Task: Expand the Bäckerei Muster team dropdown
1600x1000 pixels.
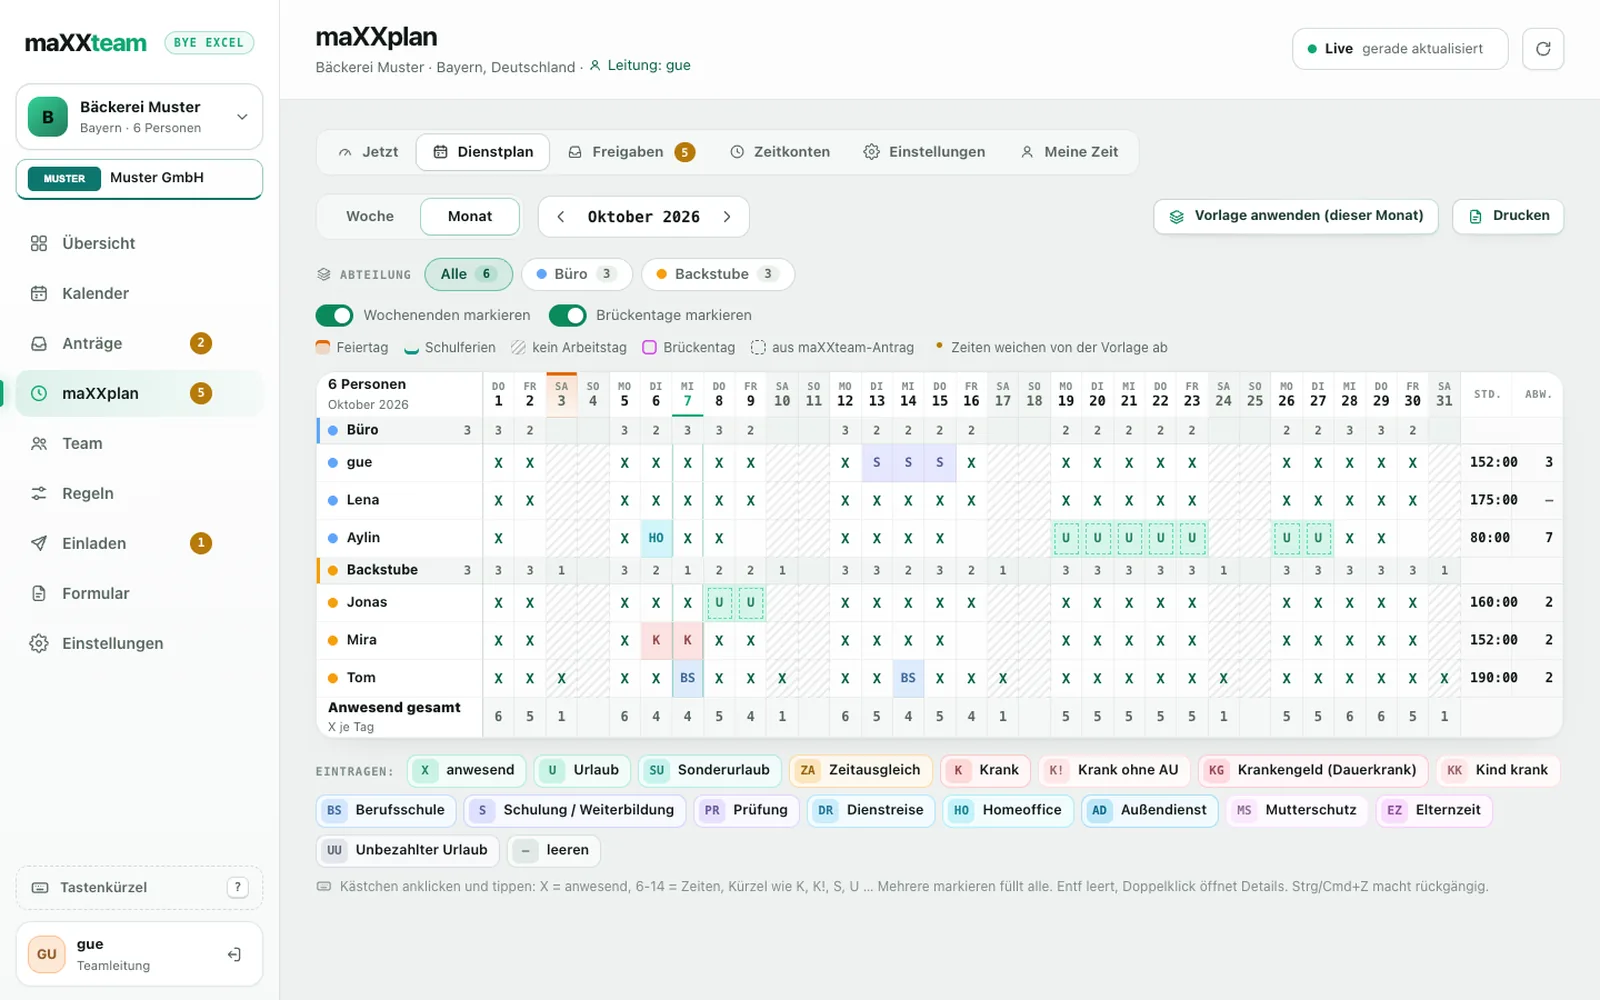Action: pyautogui.click(x=139, y=117)
